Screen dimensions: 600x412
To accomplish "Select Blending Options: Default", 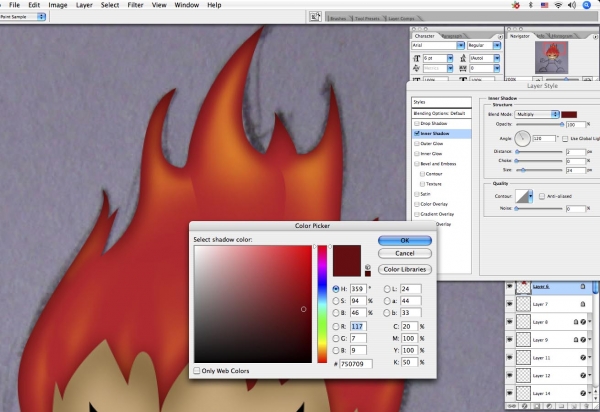I will click(x=441, y=114).
